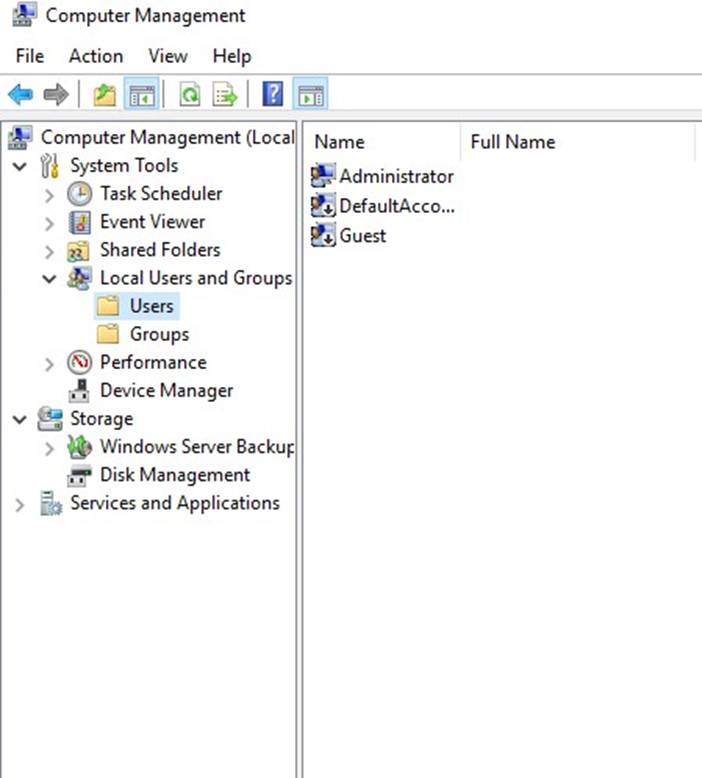Viewport: 702px width, 778px height.
Task: Collapse the System Tools node
Action: (19, 166)
